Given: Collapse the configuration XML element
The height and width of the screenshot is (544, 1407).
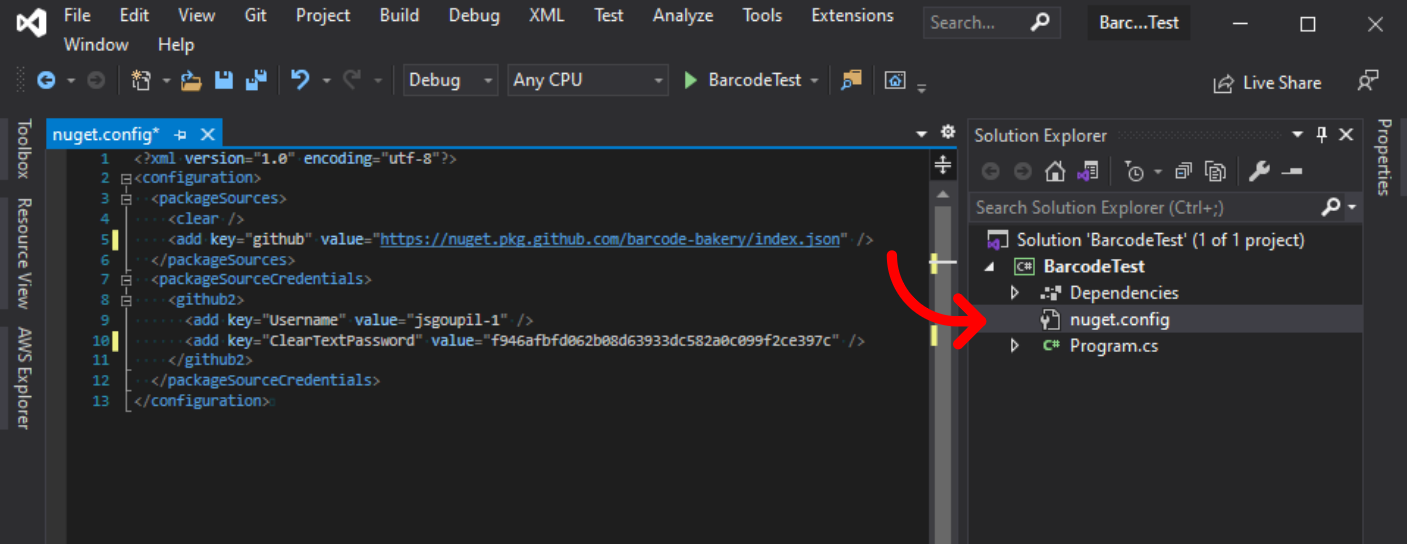Looking at the screenshot, I should 125,179.
